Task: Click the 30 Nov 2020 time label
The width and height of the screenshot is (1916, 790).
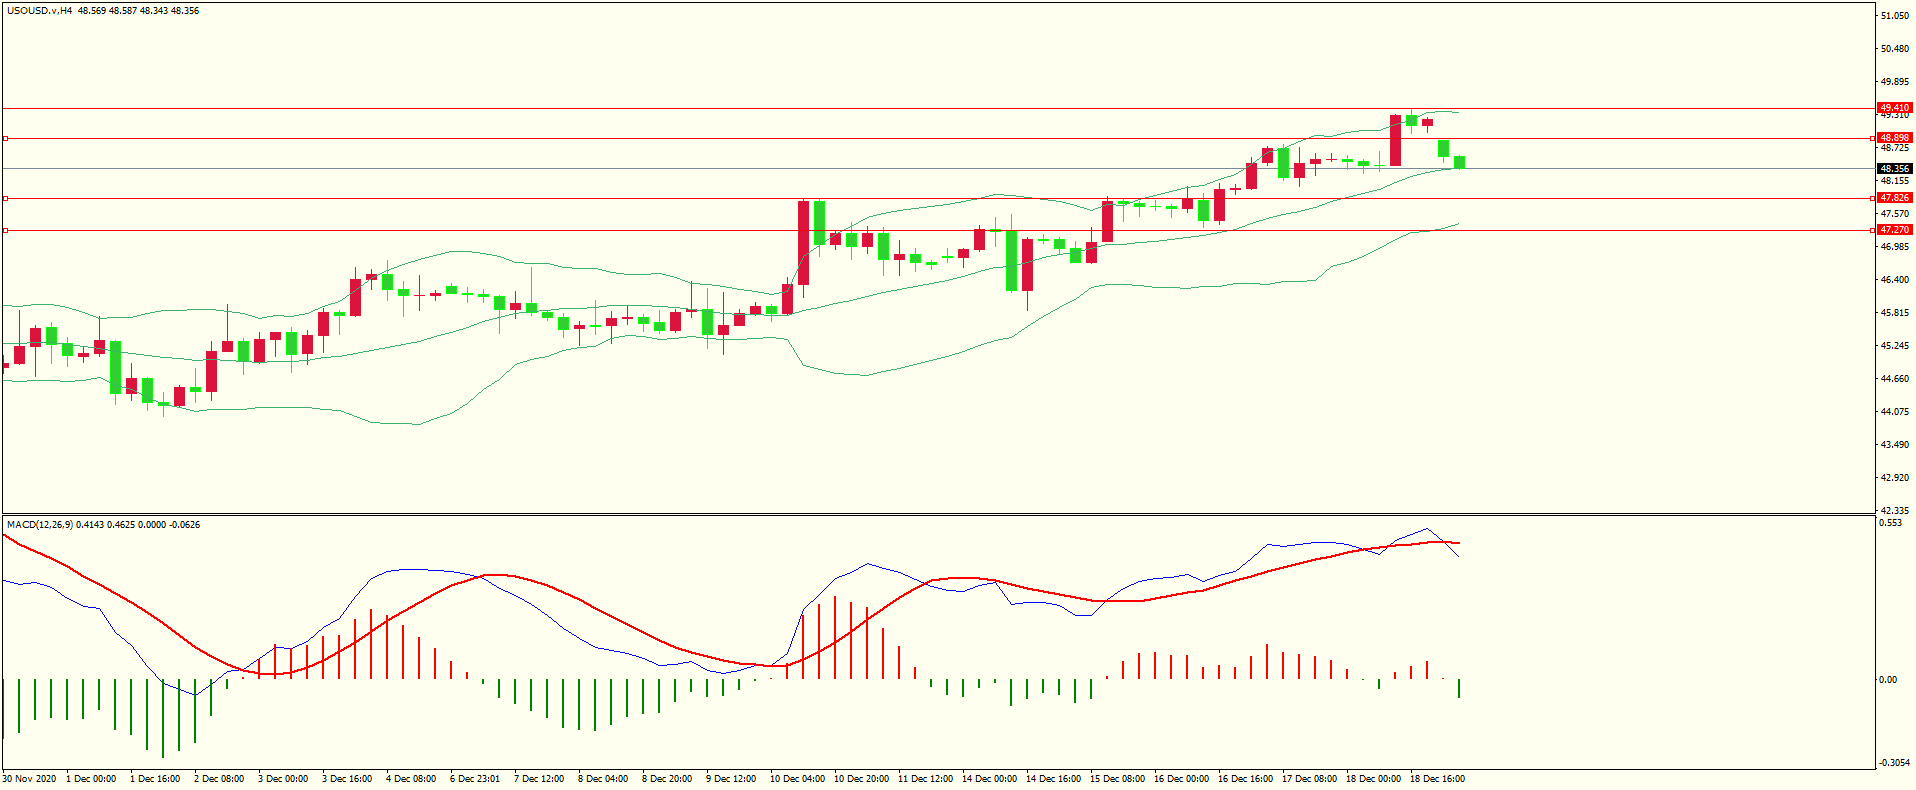Action: 30,779
